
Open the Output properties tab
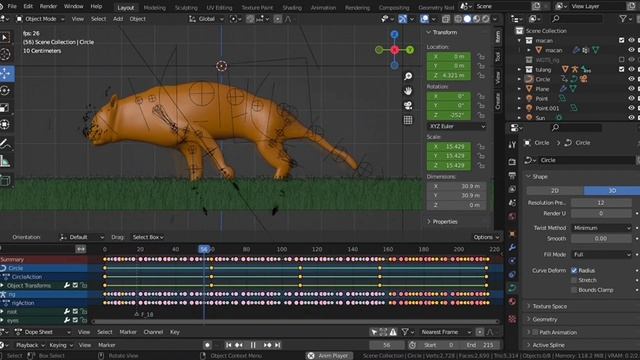point(512,176)
